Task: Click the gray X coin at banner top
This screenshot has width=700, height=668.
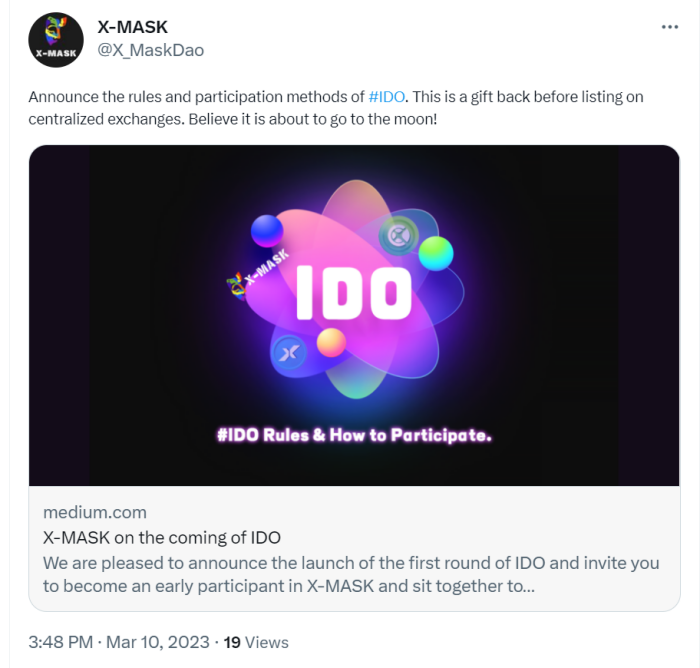Action: [x=396, y=235]
